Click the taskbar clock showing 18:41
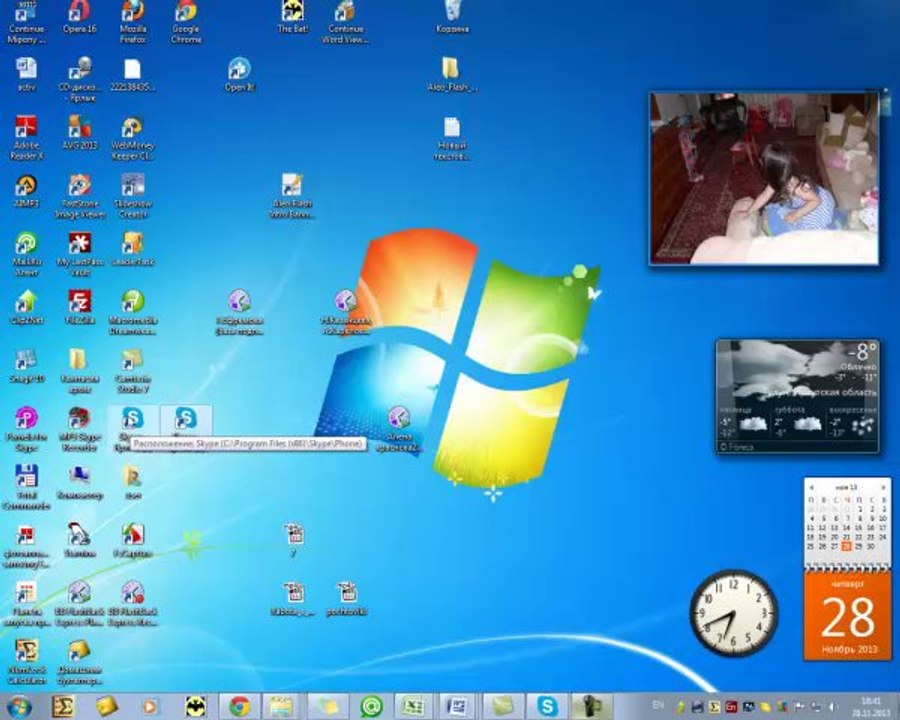 pos(871,707)
